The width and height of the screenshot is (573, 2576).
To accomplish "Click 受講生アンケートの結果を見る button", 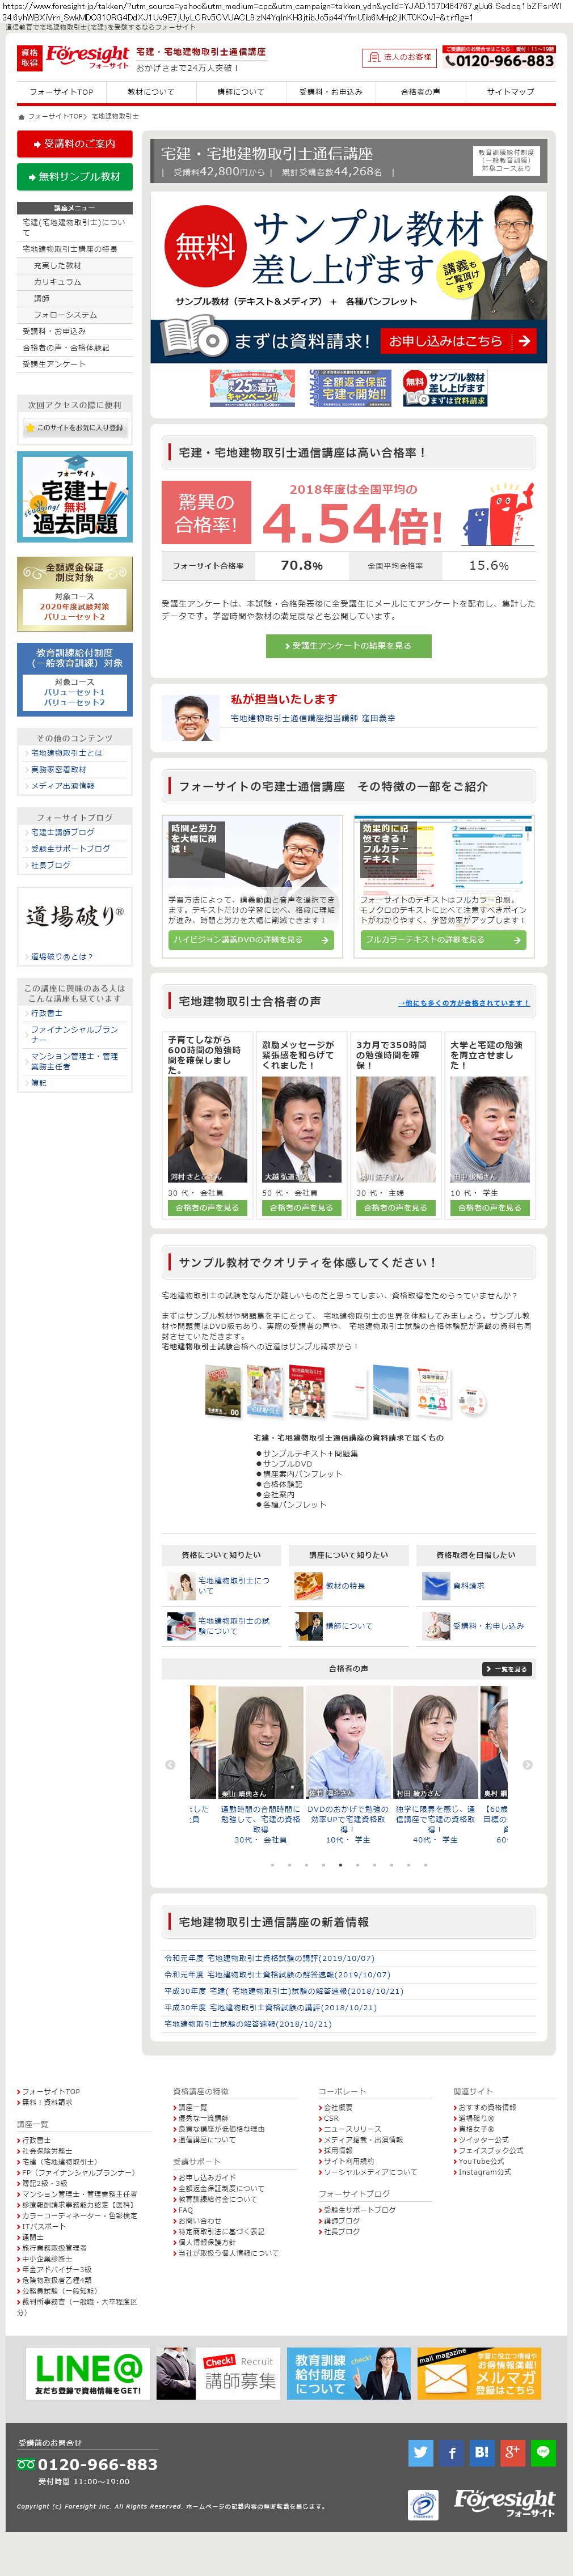I will pyautogui.click(x=349, y=646).
